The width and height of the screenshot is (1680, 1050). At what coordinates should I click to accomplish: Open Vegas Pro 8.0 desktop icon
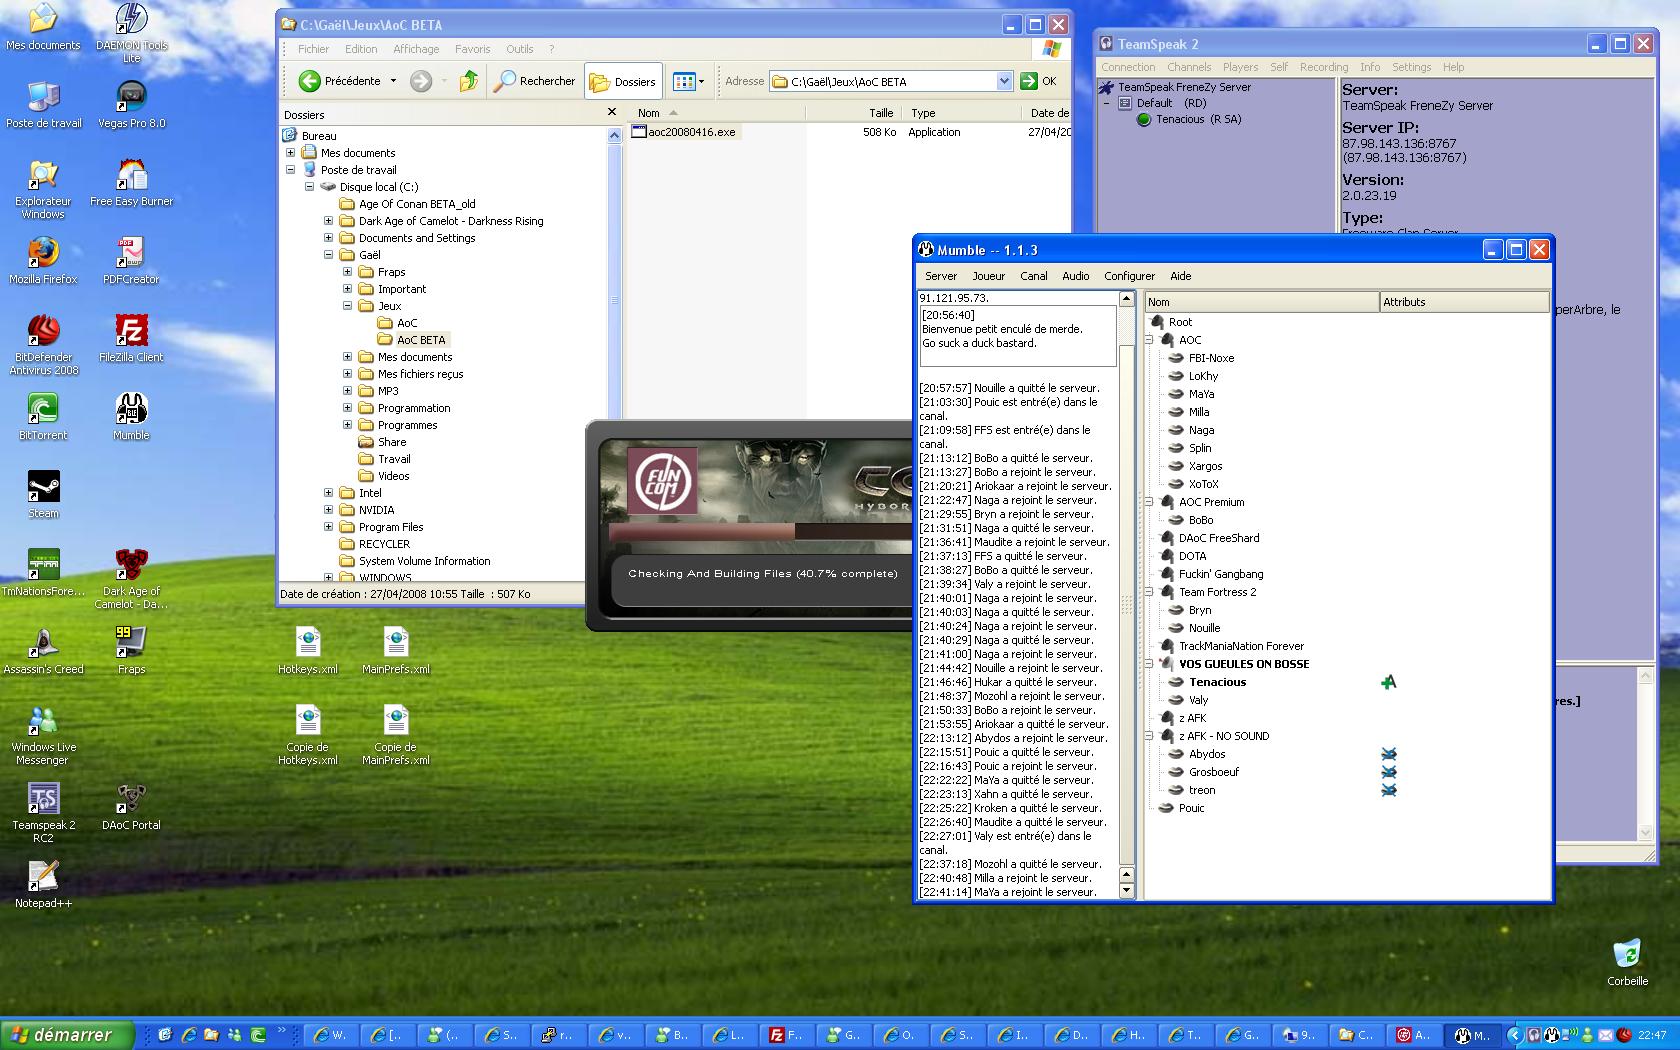coord(131,97)
